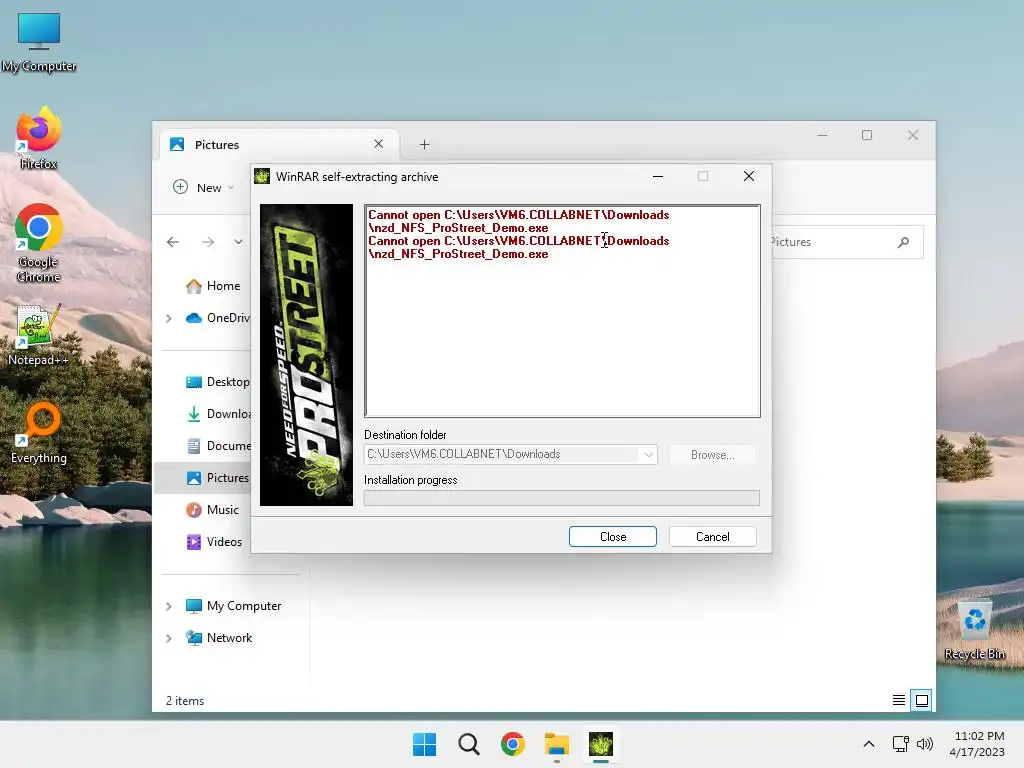Click the greyed Browse... button

[x=712, y=455]
